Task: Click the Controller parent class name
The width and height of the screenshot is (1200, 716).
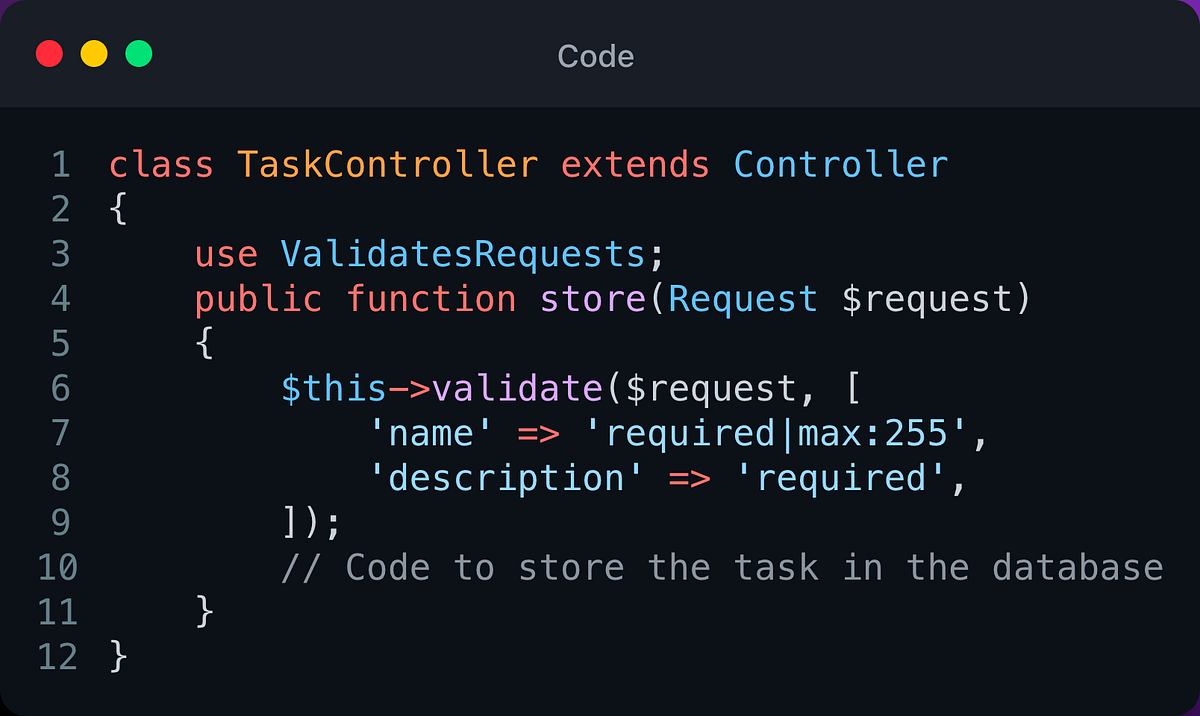Action: (x=841, y=164)
